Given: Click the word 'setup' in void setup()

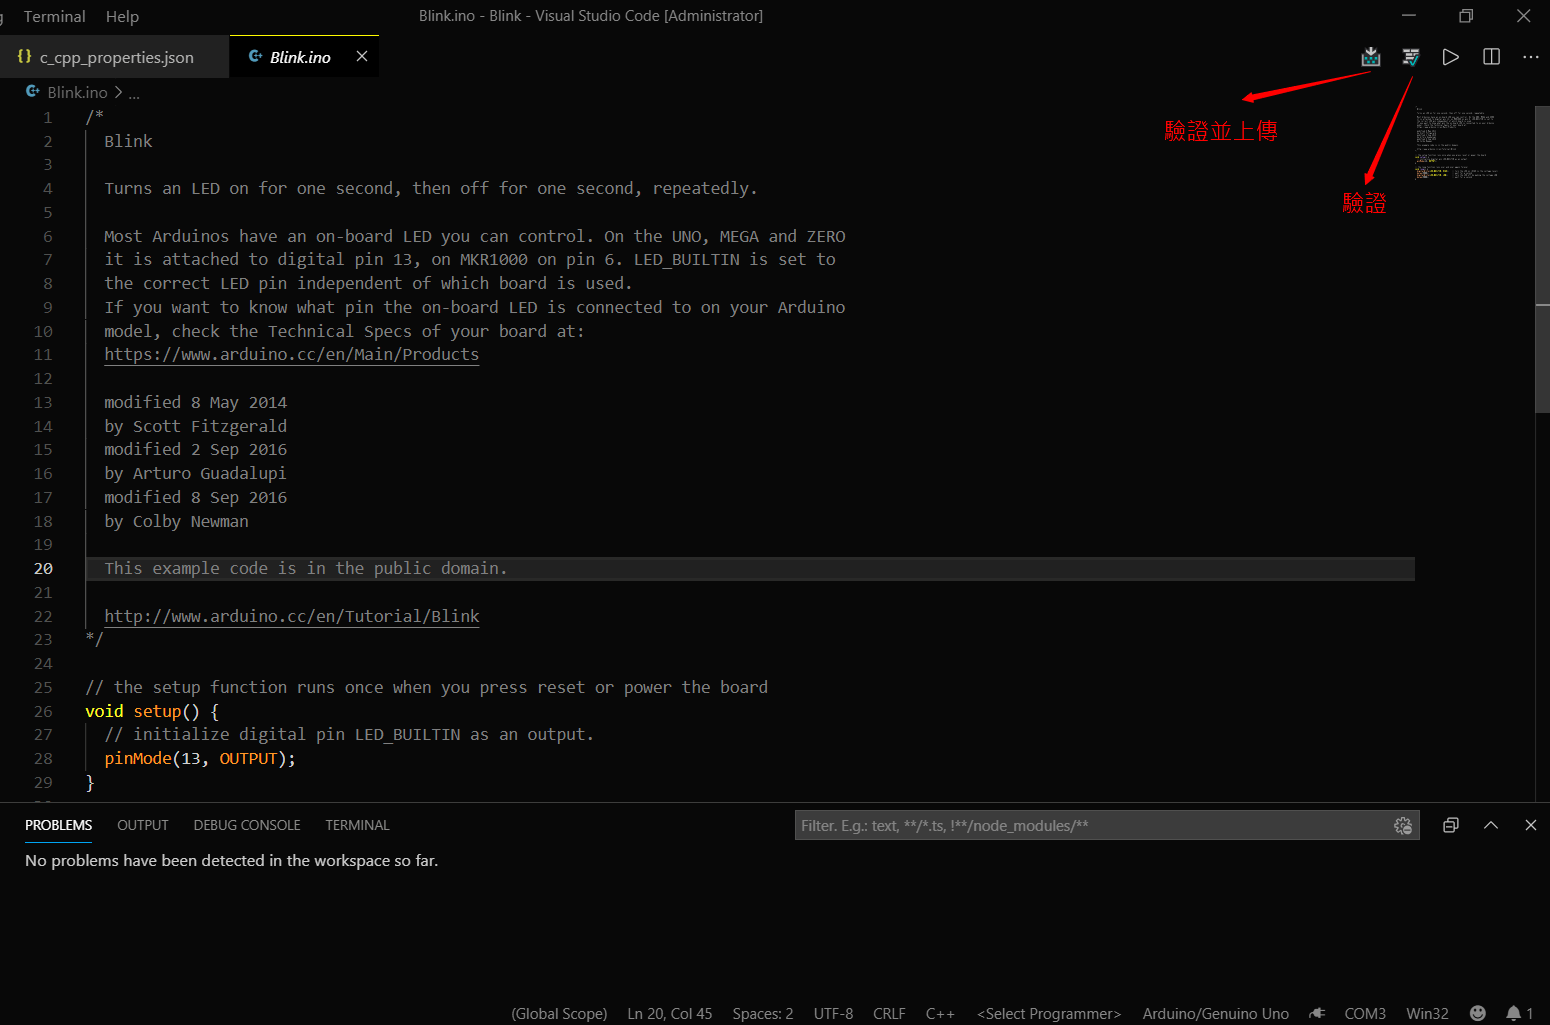Looking at the screenshot, I should point(157,711).
